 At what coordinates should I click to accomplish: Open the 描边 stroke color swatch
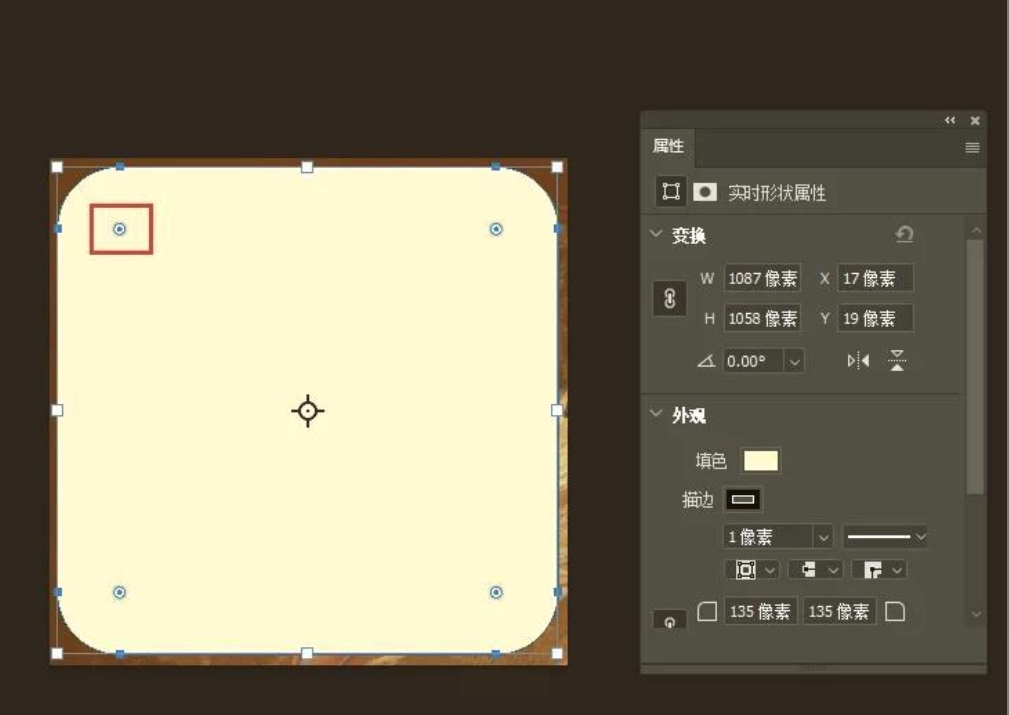pyautogui.click(x=743, y=499)
